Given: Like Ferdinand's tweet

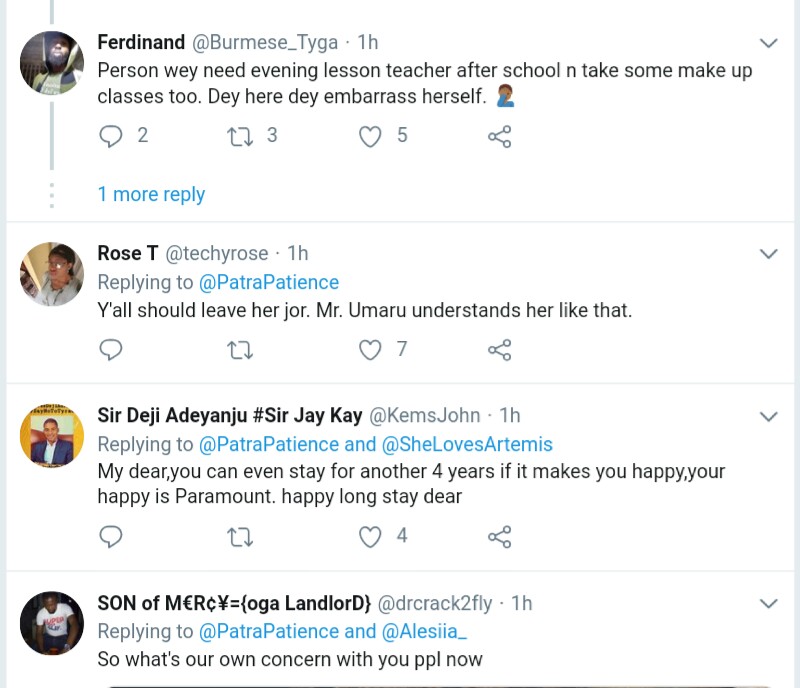Looking at the screenshot, I should pyautogui.click(x=370, y=136).
